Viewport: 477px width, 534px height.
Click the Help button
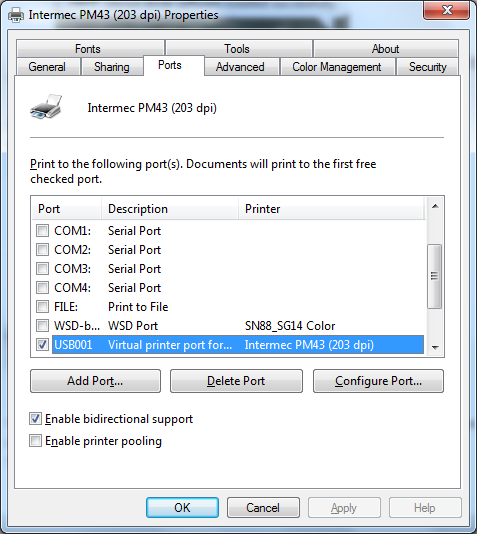coord(425,507)
